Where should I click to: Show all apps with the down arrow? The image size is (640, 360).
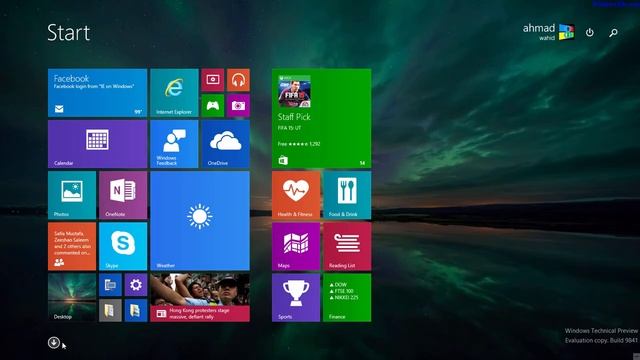click(x=53, y=342)
